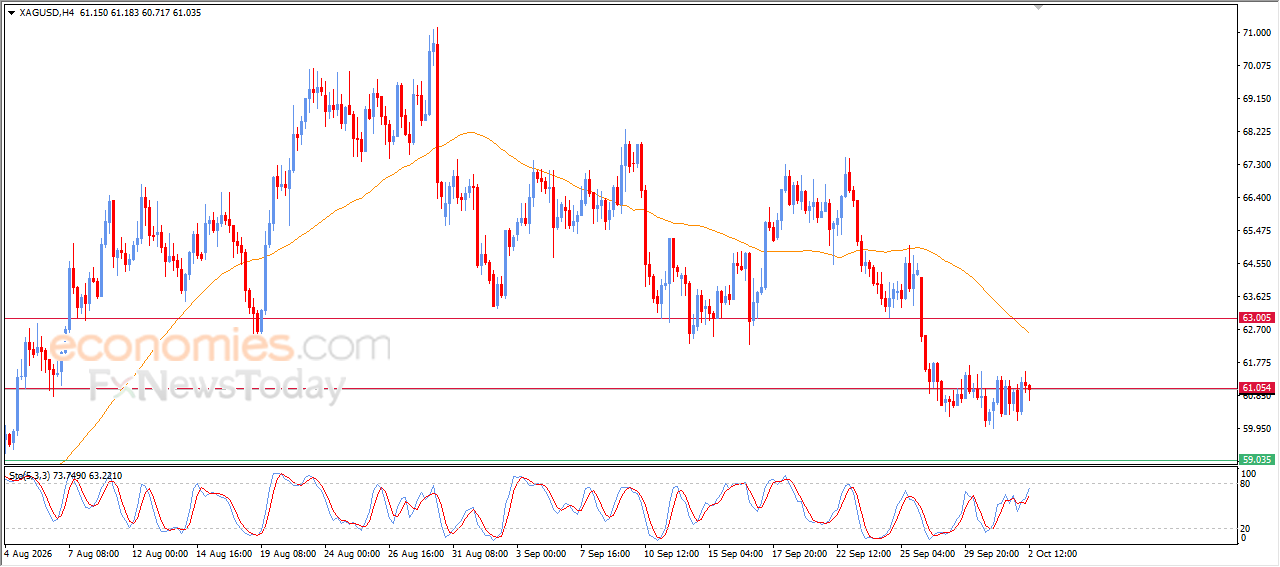Click the 15 Sep 04:00 time label
The image size is (1280, 567).
pyautogui.click(x=737, y=553)
